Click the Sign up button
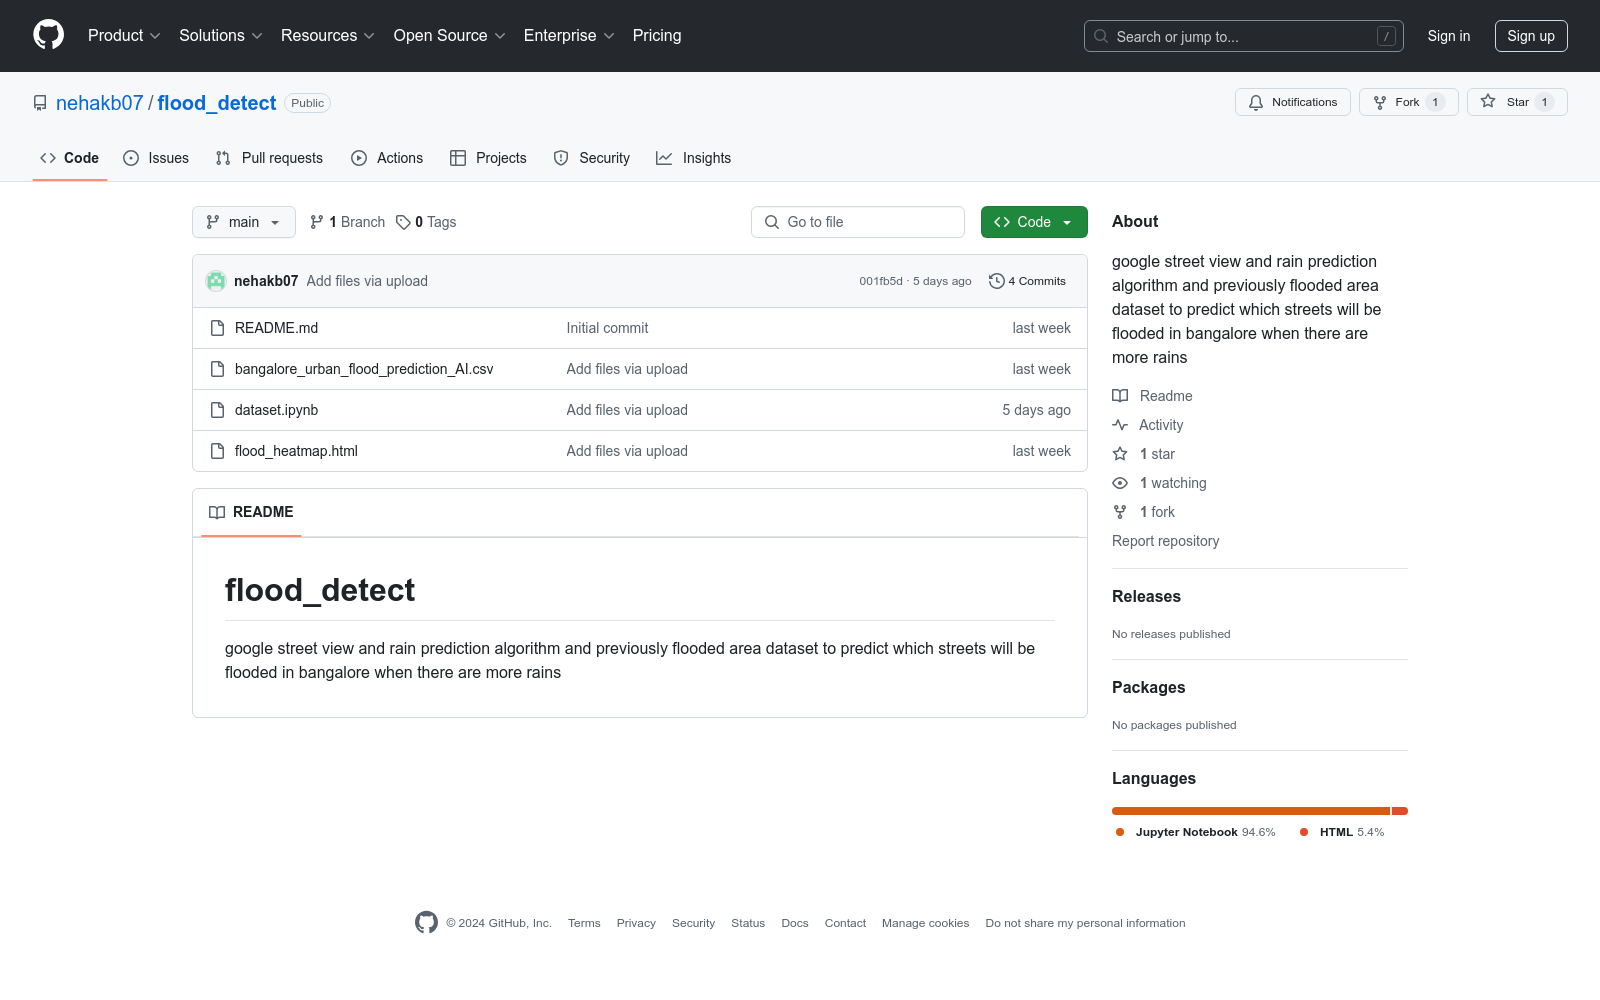 tap(1531, 36)
